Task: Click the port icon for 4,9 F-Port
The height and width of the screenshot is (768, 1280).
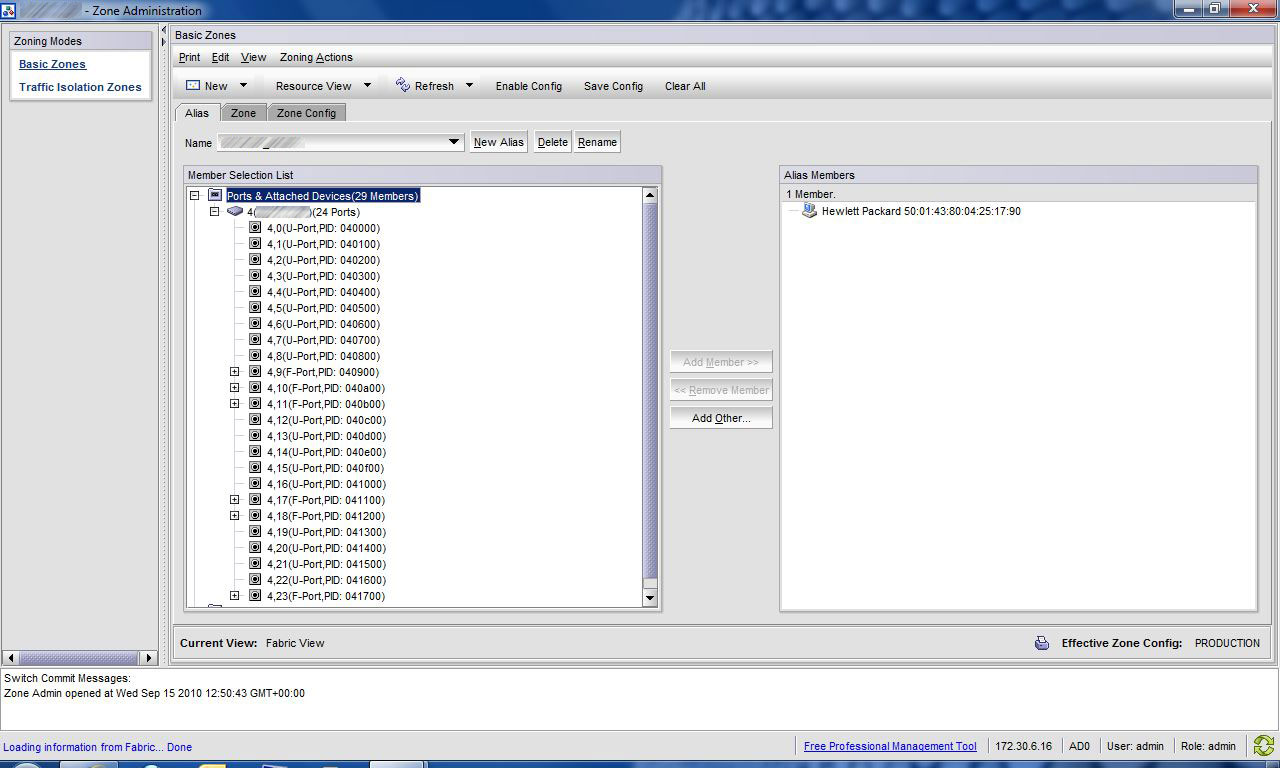Action: coord(255,372)
